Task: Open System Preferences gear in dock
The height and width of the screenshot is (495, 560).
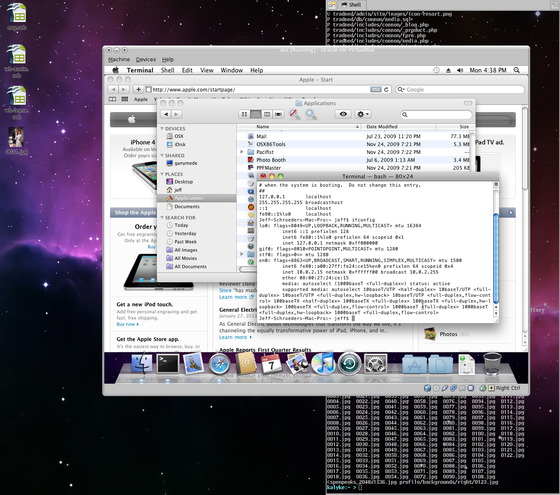Action: tap(375, 364)
